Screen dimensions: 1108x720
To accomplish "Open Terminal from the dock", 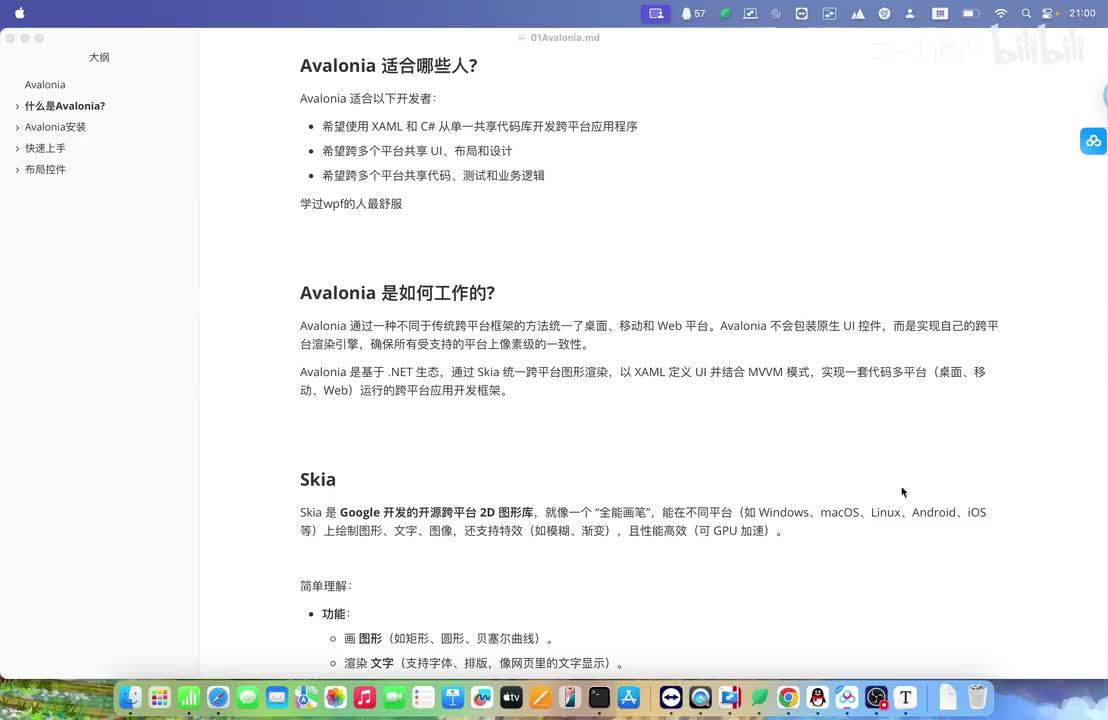I will pyautogui.click(x=599, y=698).
